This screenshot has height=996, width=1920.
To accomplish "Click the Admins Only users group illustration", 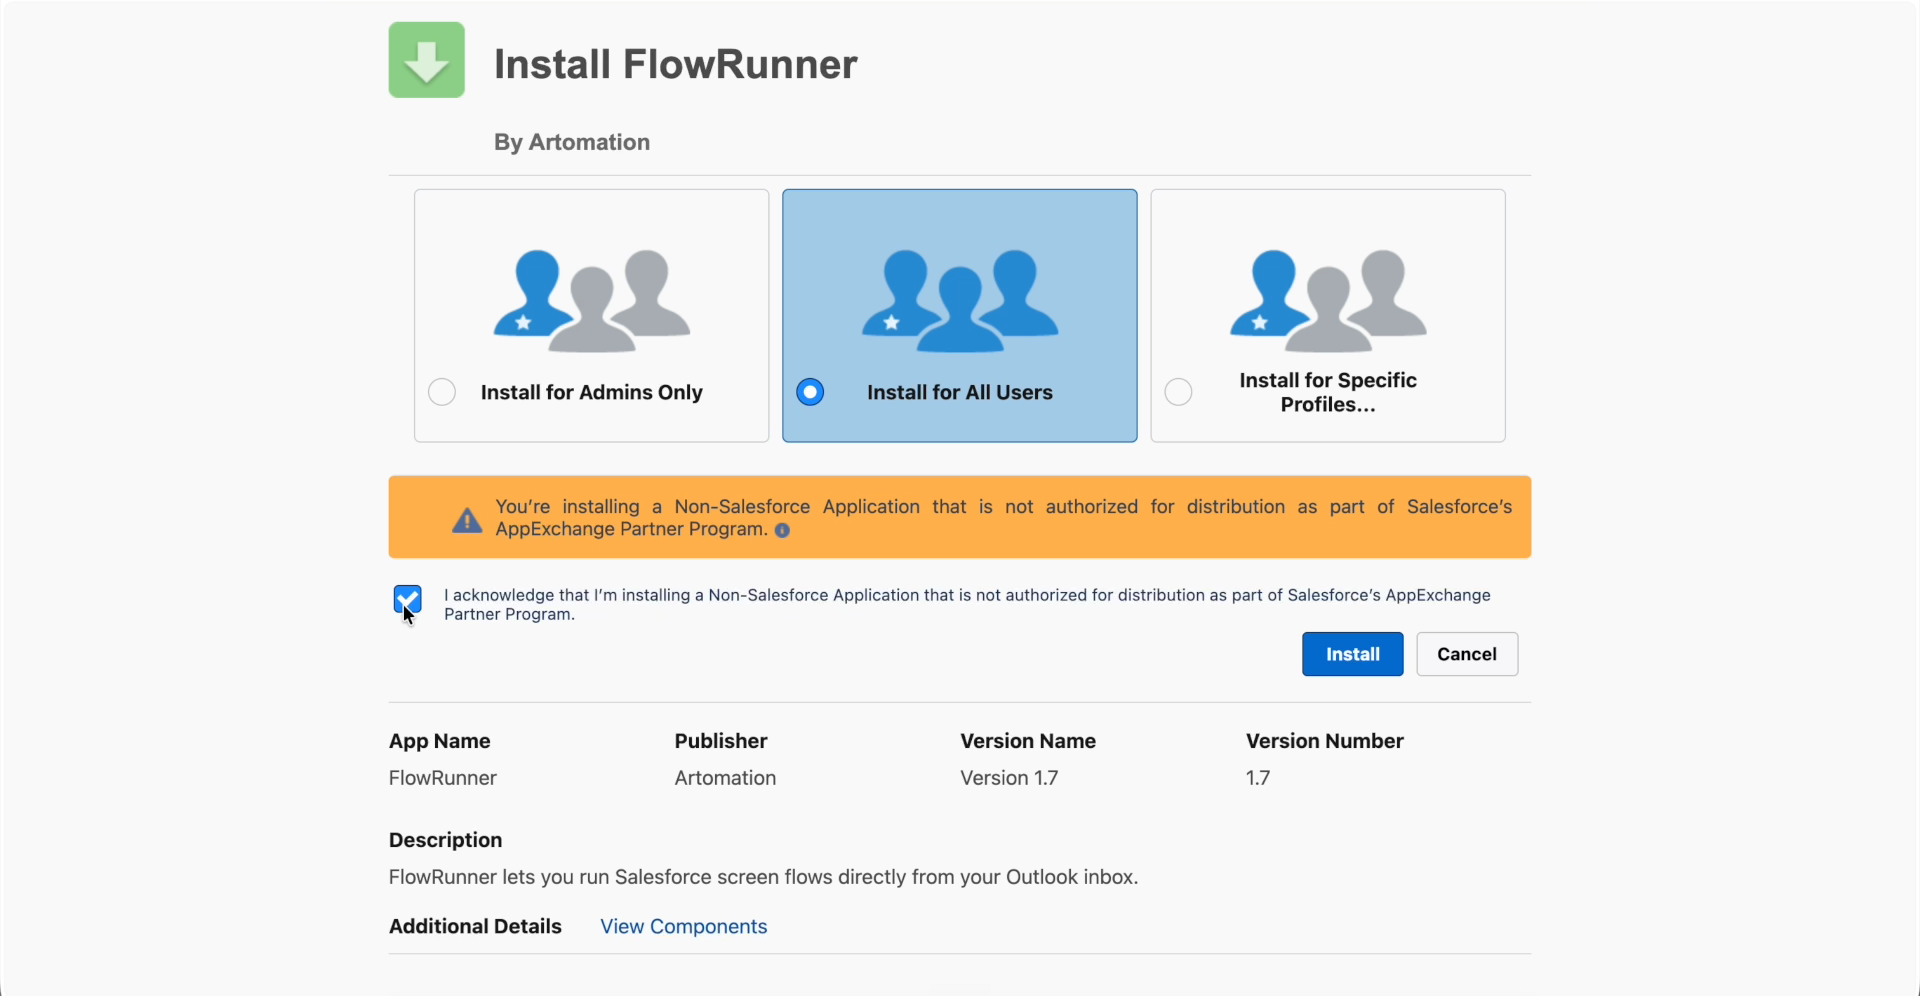I will pos(592,301).
